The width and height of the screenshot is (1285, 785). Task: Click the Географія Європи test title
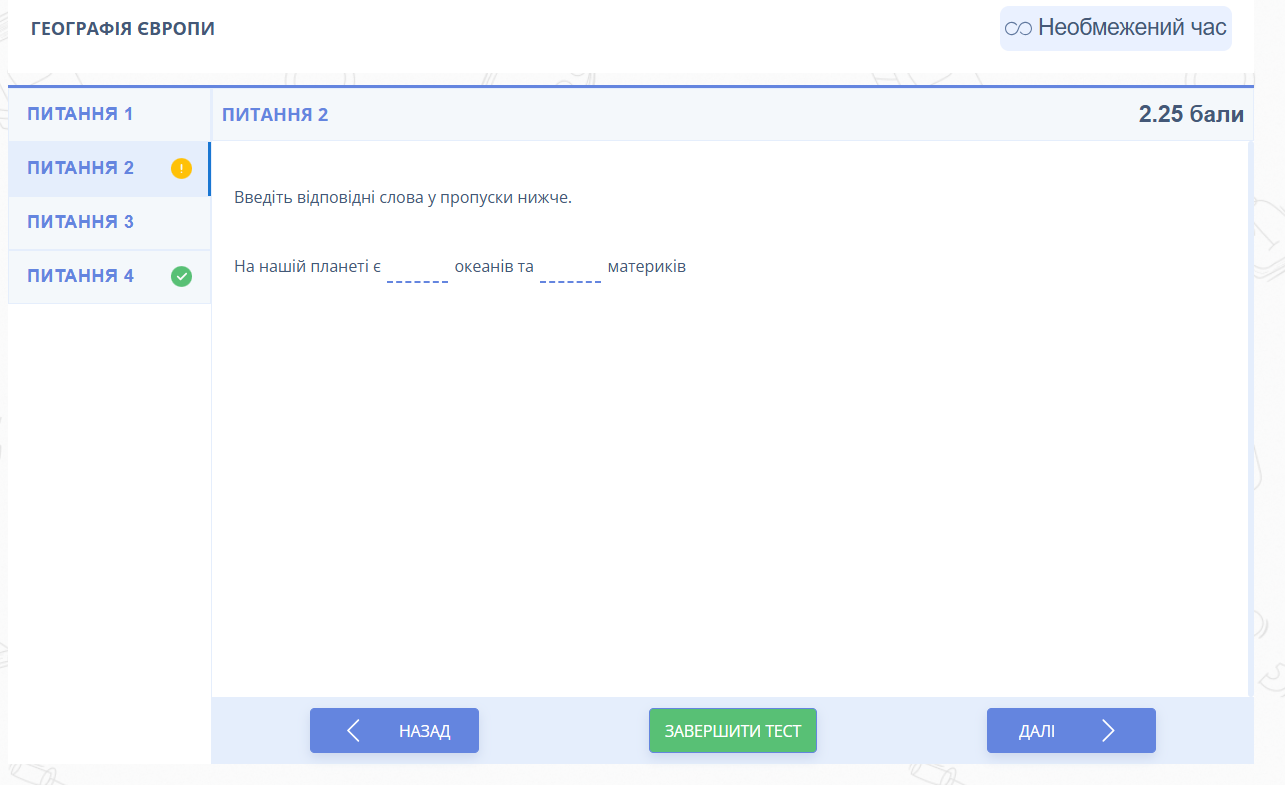point(123,28)
